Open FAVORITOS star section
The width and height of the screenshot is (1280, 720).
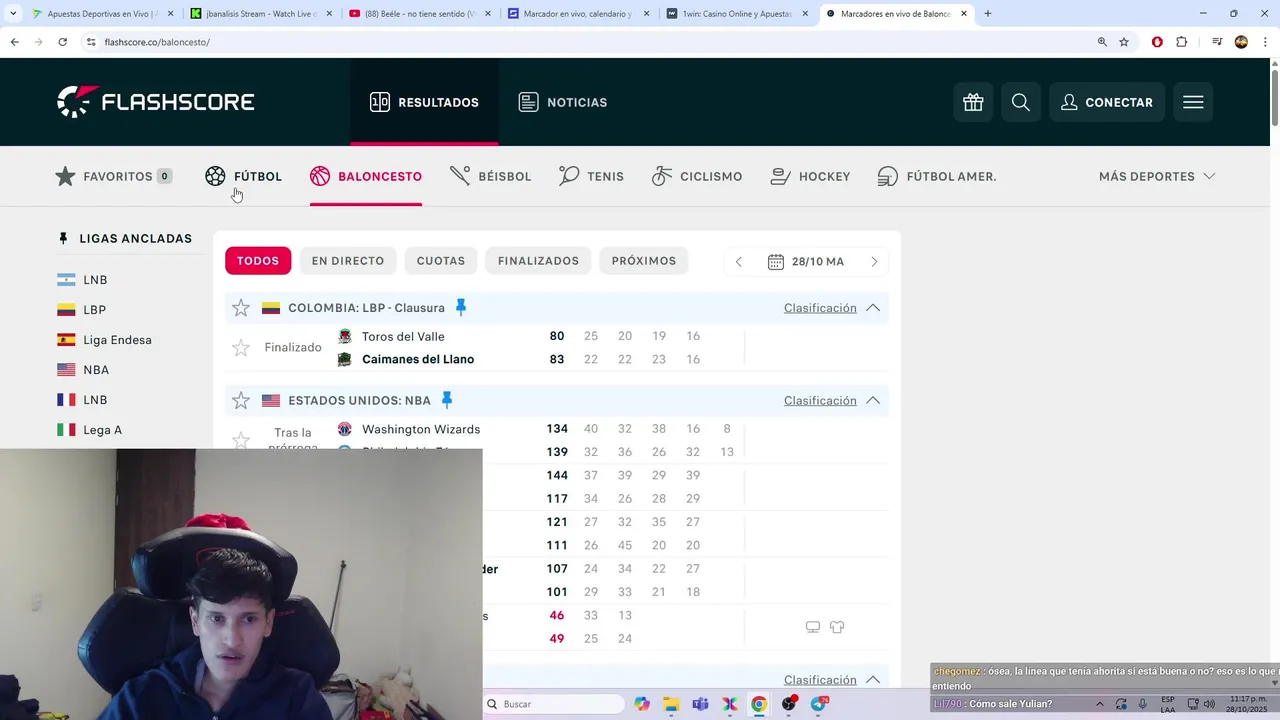(x=114, y=176)
